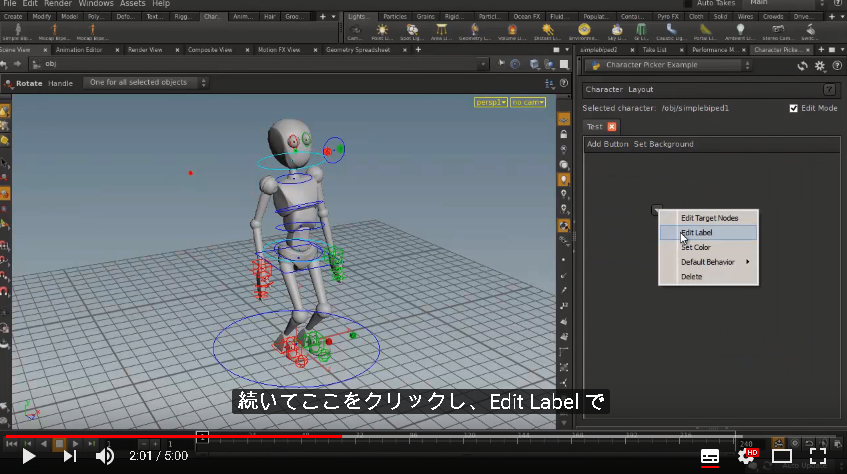Seek on the red YouTube progress bar
This screenshot has height=474, width=847.
point(173,436)
